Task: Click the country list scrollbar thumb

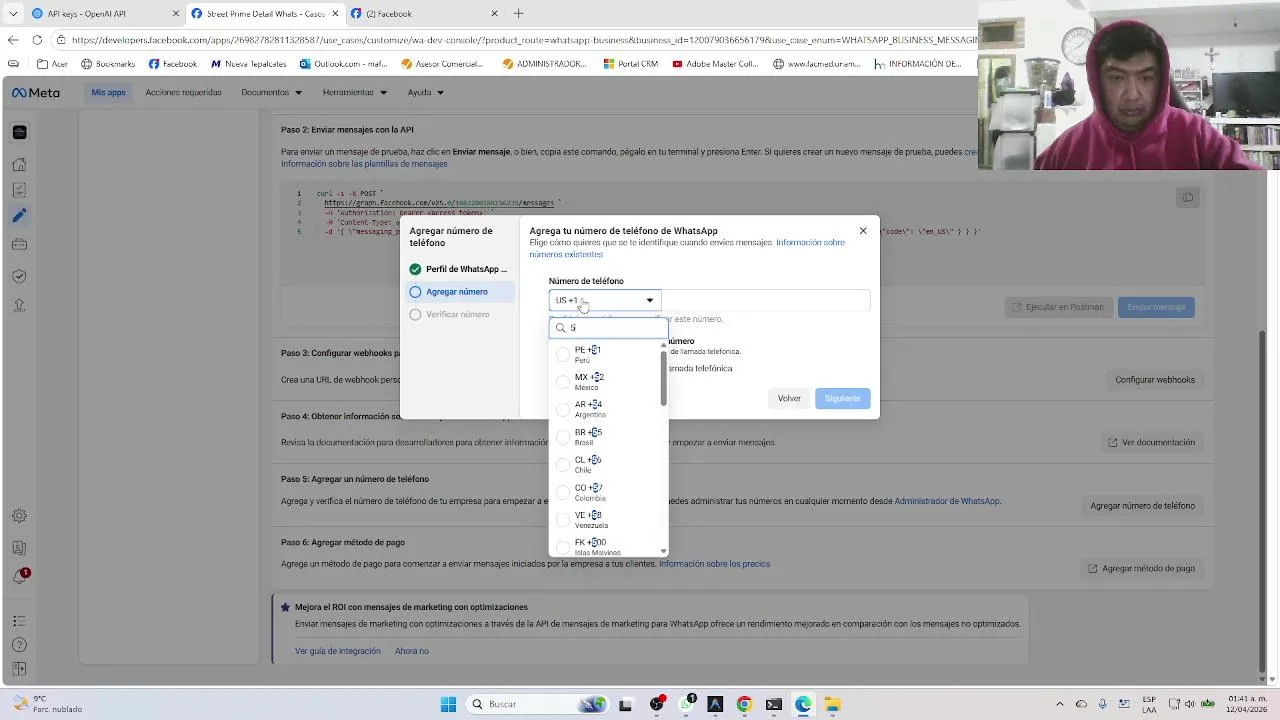Action: [x=663, y=379]
